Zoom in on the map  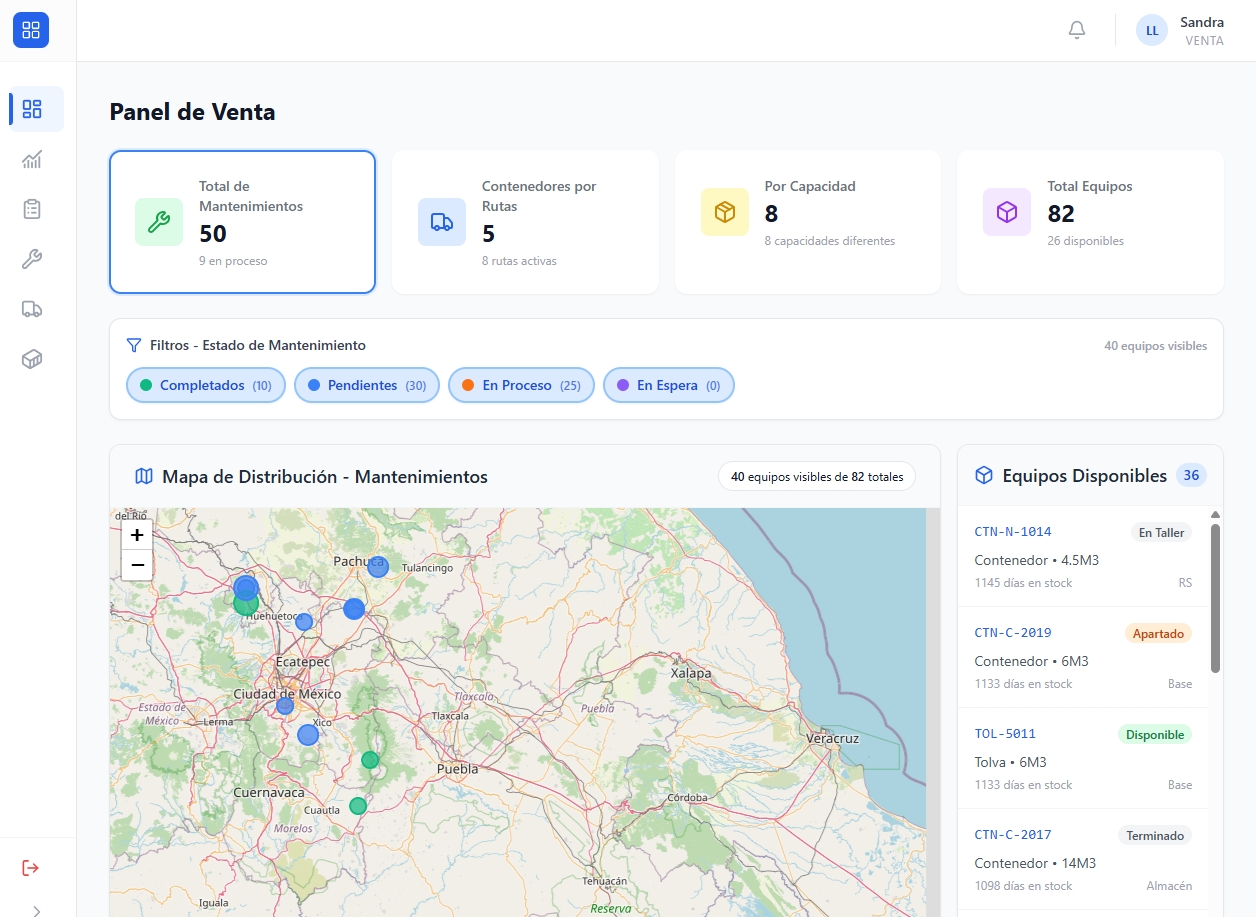point(137,535)
